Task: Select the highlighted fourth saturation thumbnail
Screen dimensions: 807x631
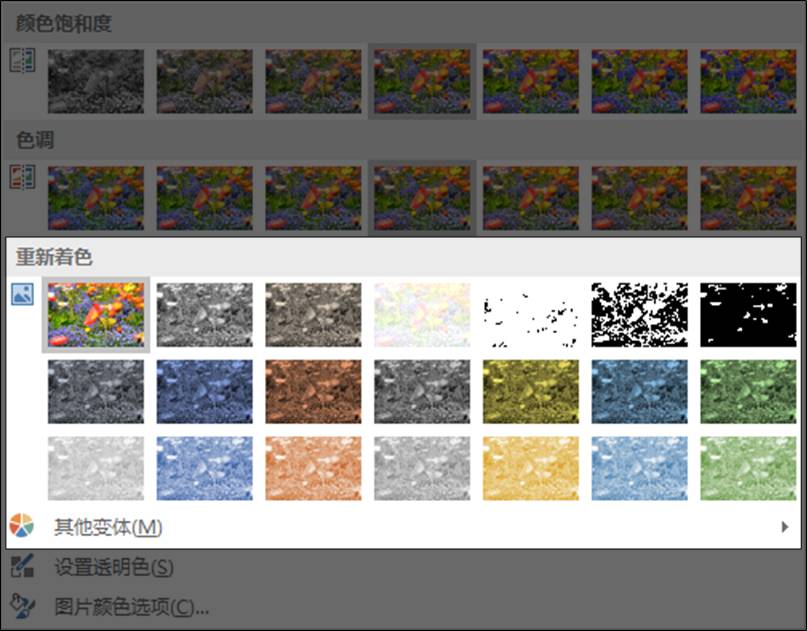Action: [x=422, y=81]
